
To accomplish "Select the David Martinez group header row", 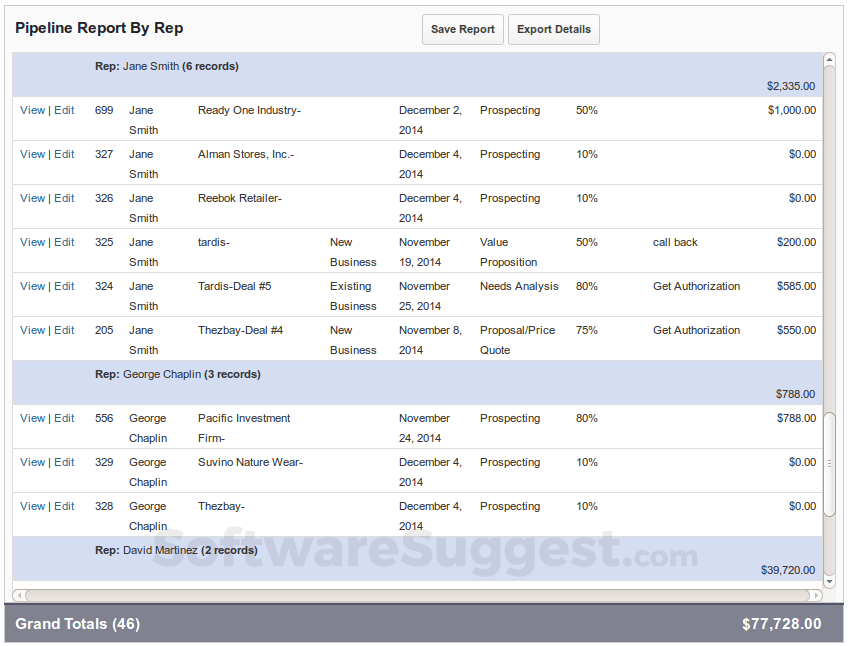I will point(400,550).
